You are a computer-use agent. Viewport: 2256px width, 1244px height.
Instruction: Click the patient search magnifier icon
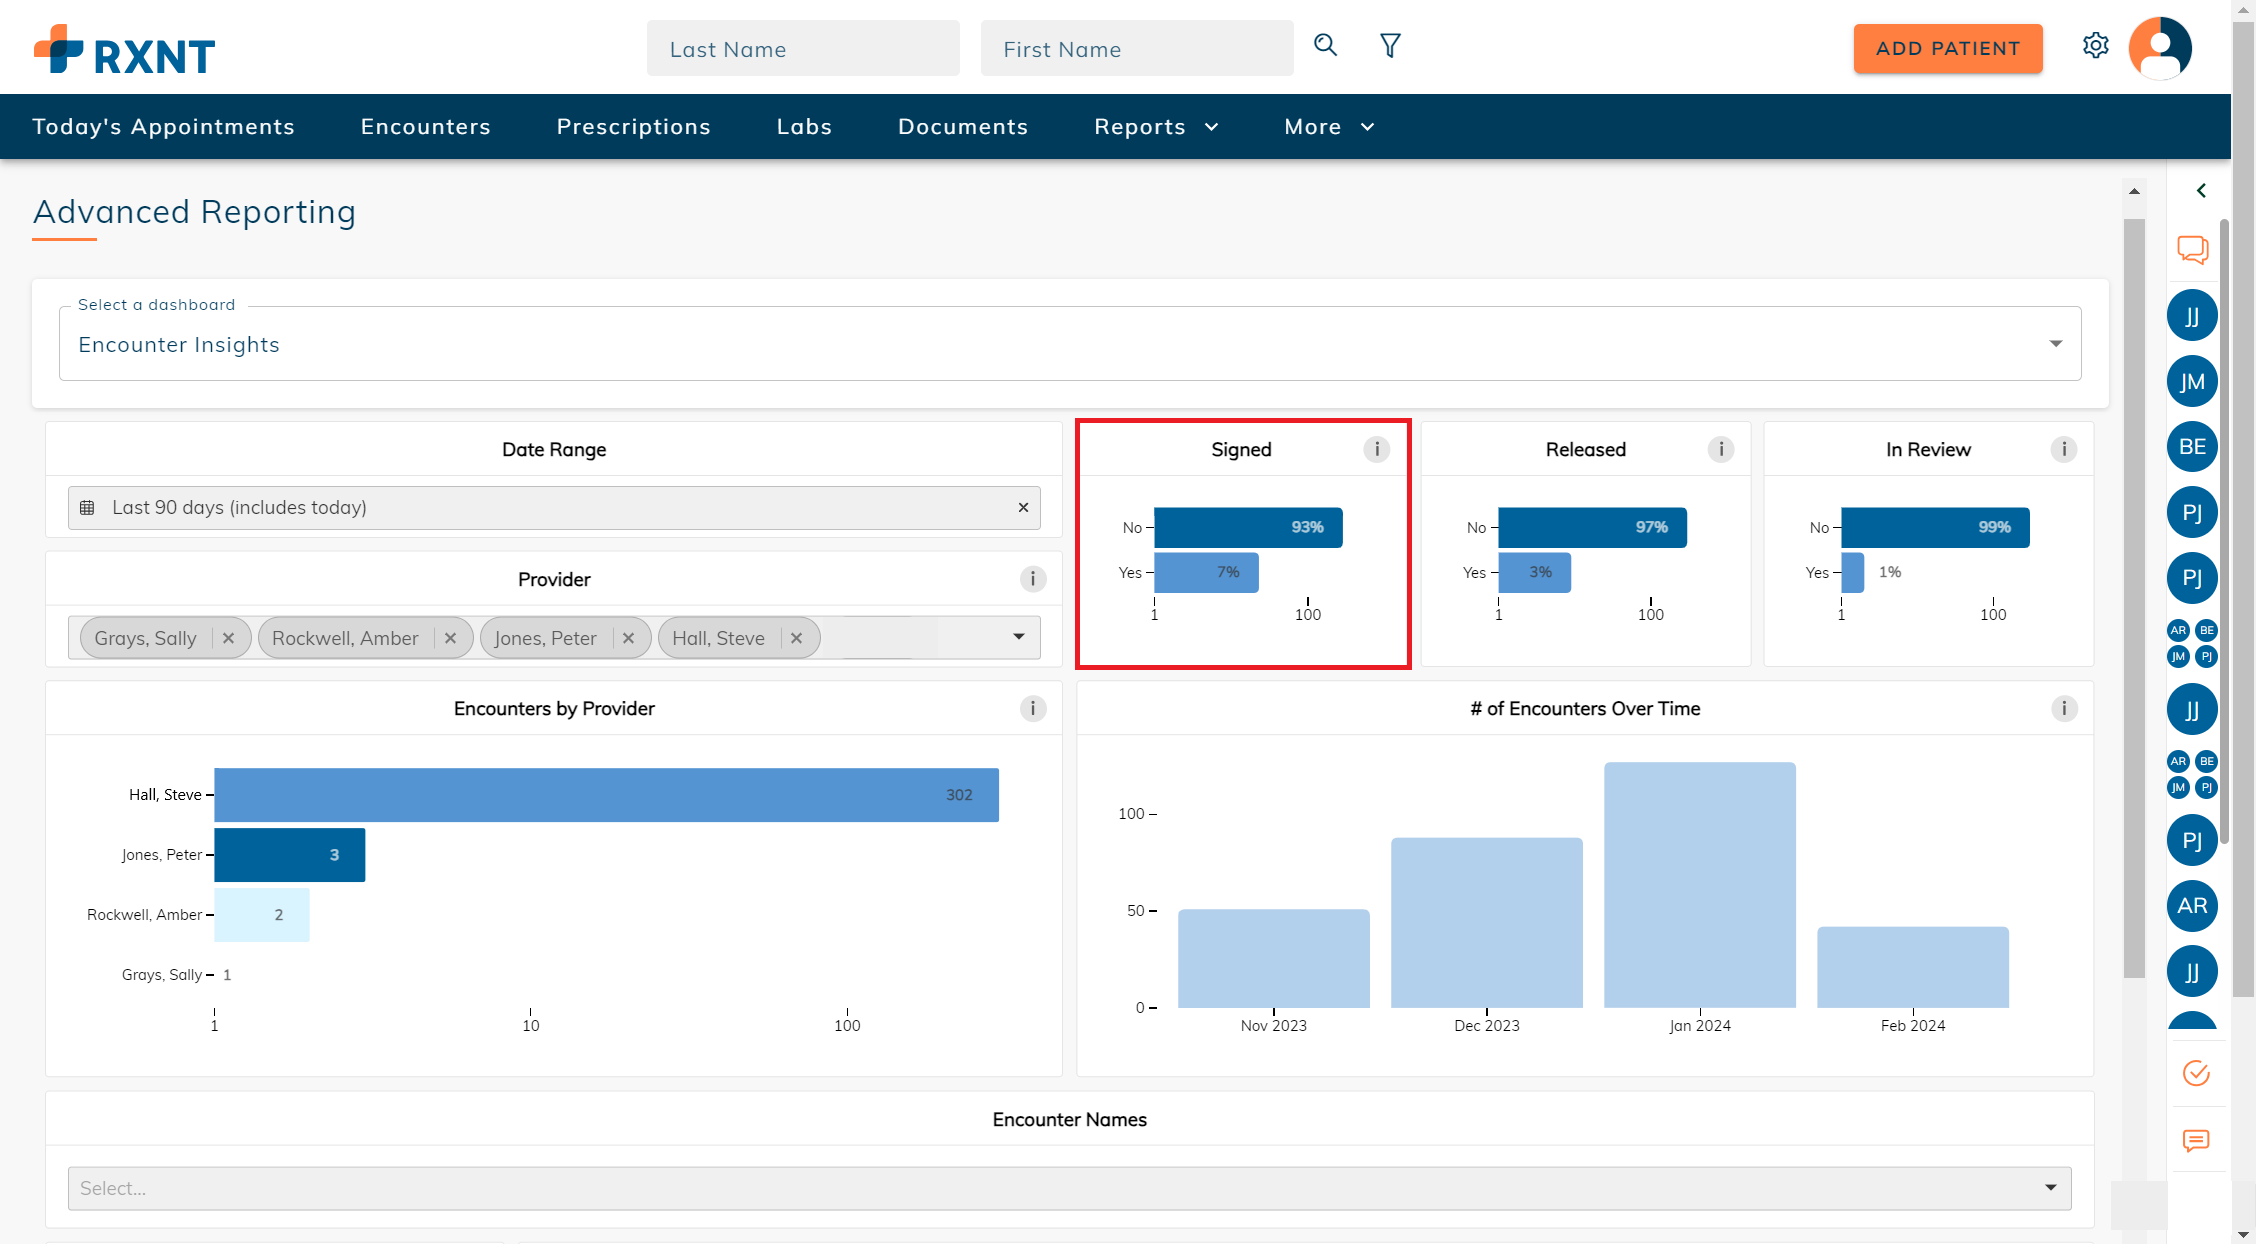click(1325, 45)
